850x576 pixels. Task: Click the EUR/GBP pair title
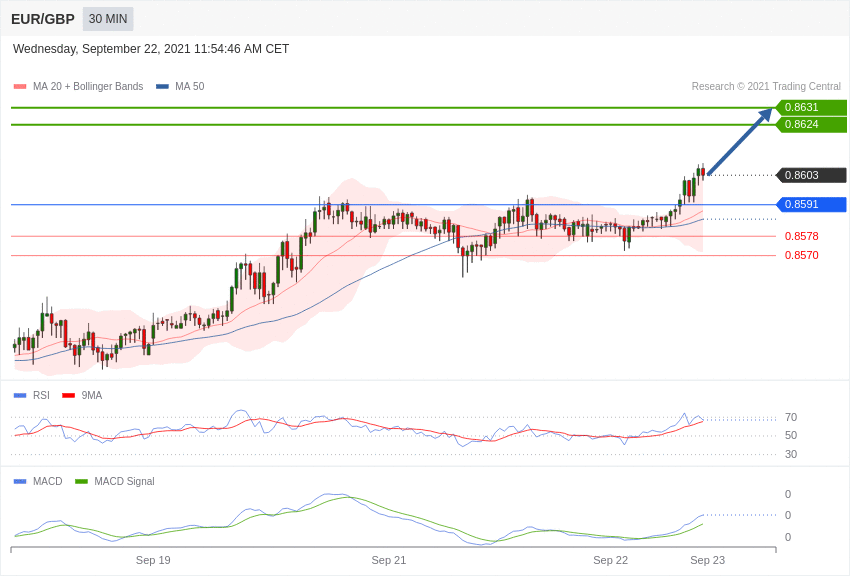tap(43, 19)
